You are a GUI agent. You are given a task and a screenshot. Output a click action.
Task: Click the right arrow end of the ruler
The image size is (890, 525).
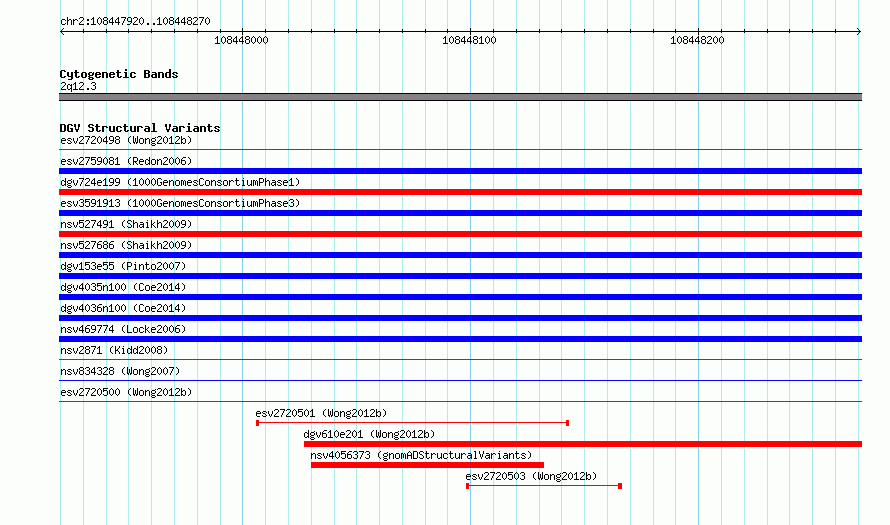pyautogui.click(x=859, y=31)
